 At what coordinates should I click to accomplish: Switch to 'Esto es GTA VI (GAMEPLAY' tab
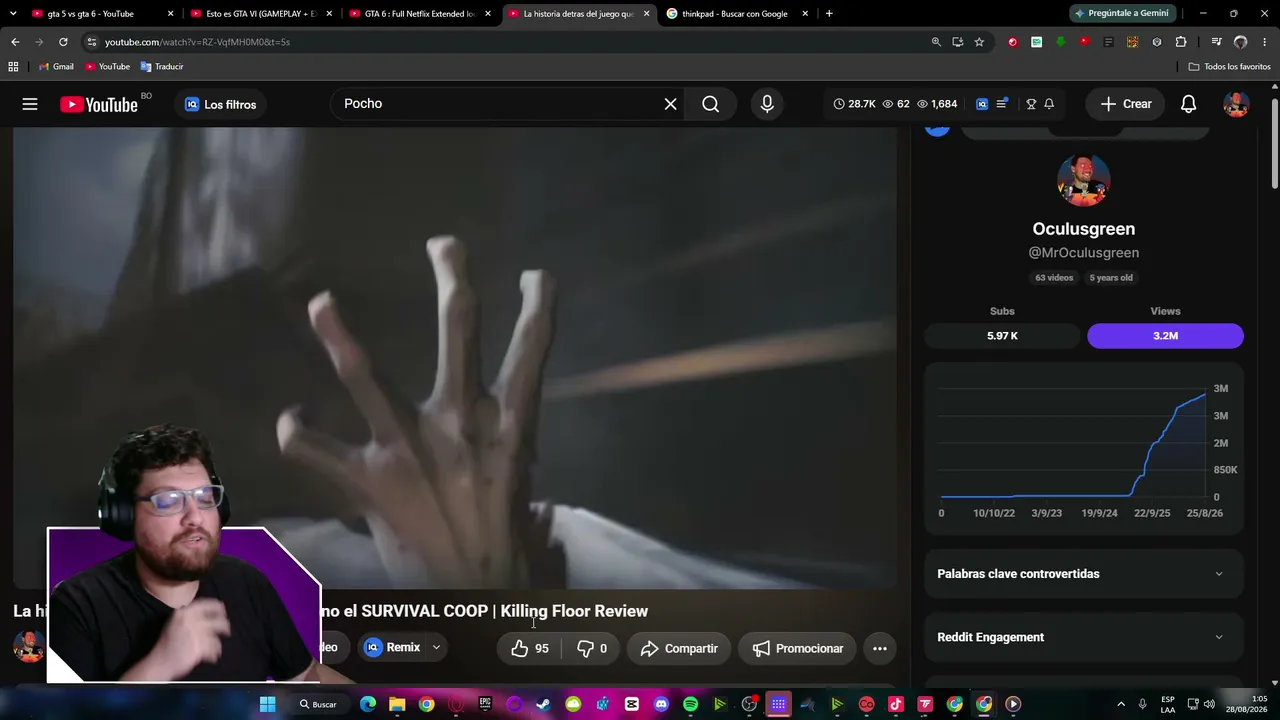point(260,14)
